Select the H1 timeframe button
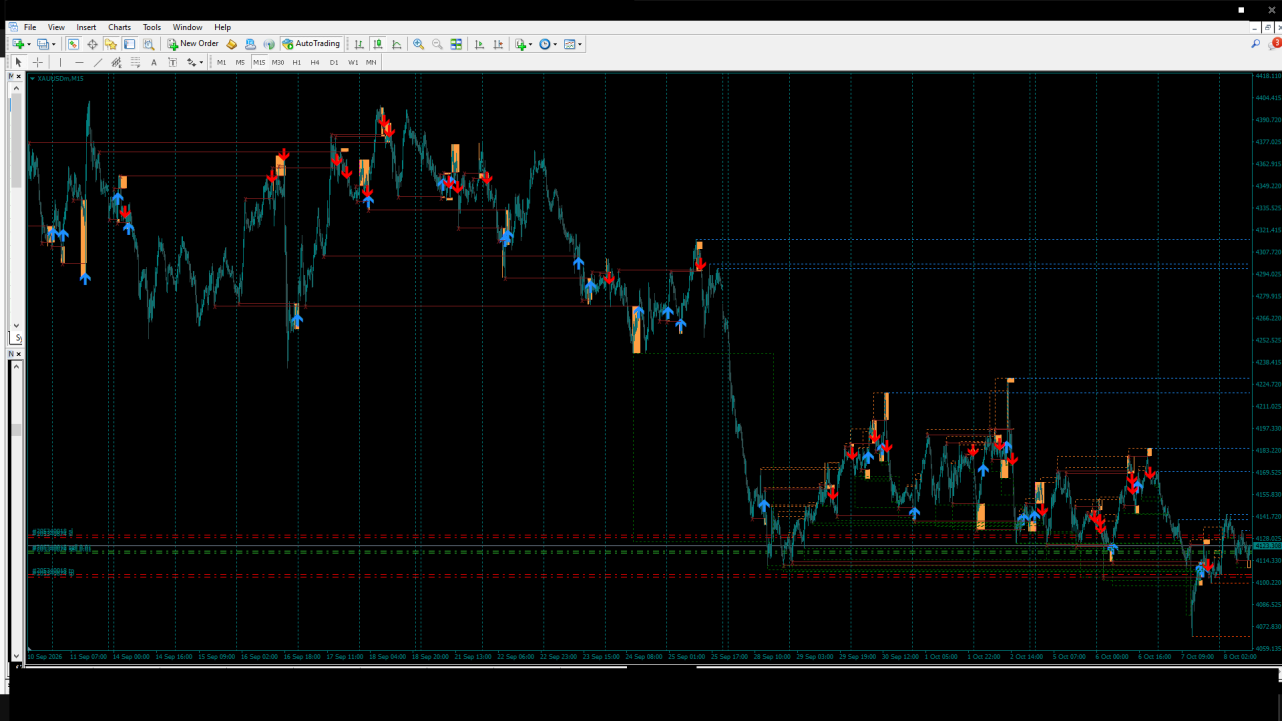 (x=297, y=62)
